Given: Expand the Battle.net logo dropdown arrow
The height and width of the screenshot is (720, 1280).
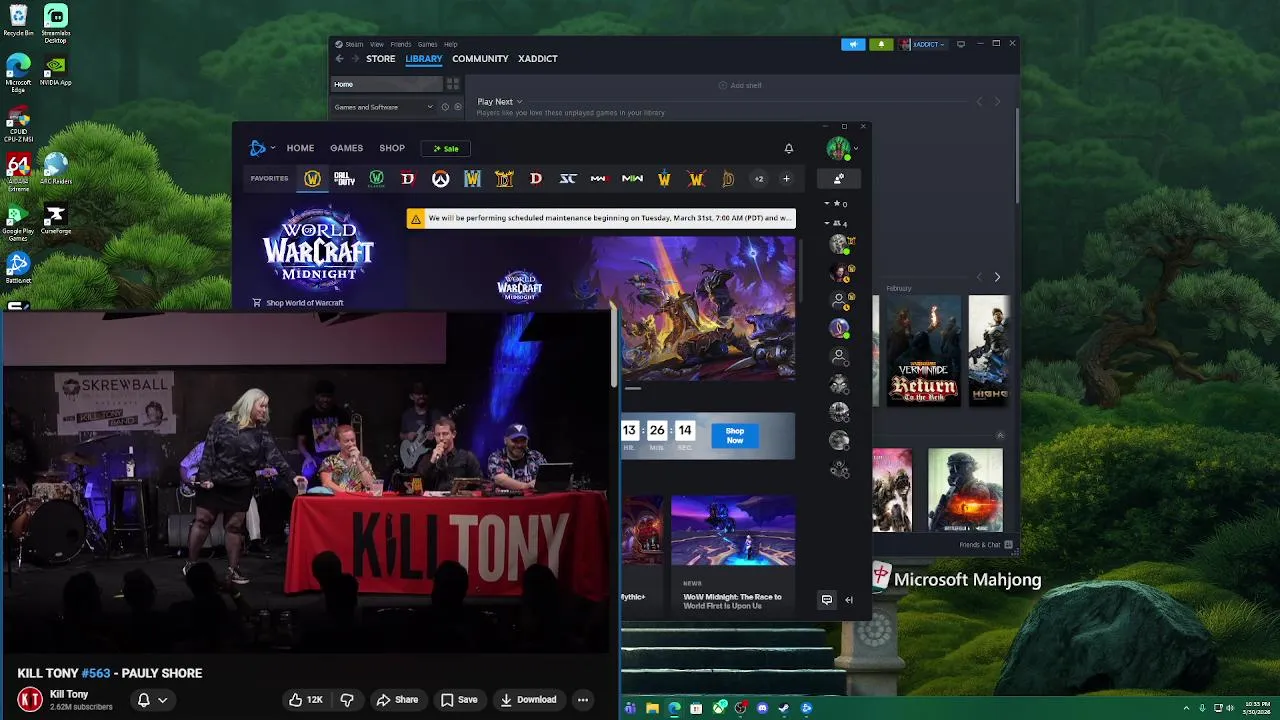Looking at the screenshot, I should coord(274,148).
